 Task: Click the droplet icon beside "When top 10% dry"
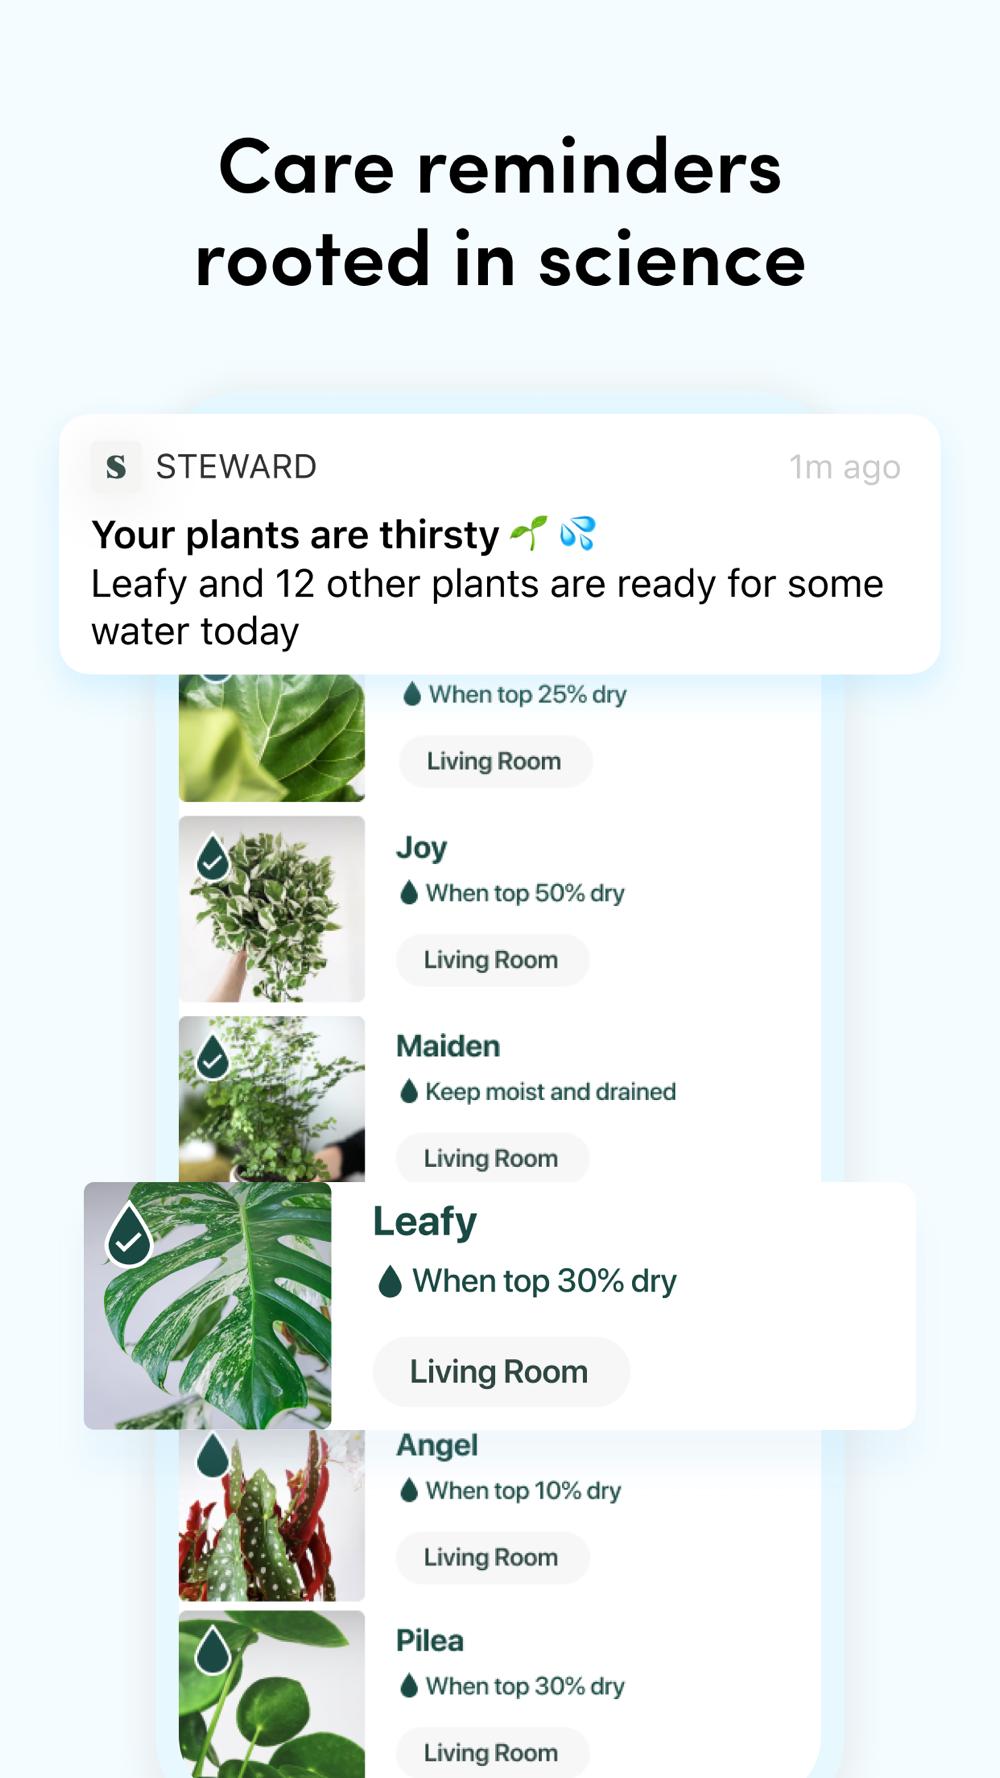pos(408,1491)
